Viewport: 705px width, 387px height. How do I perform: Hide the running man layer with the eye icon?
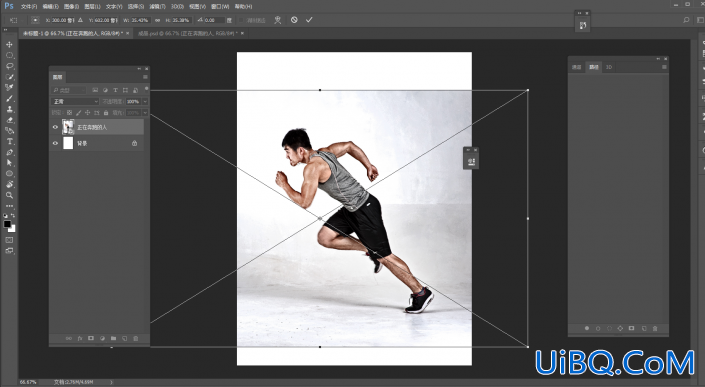point(55,127)
